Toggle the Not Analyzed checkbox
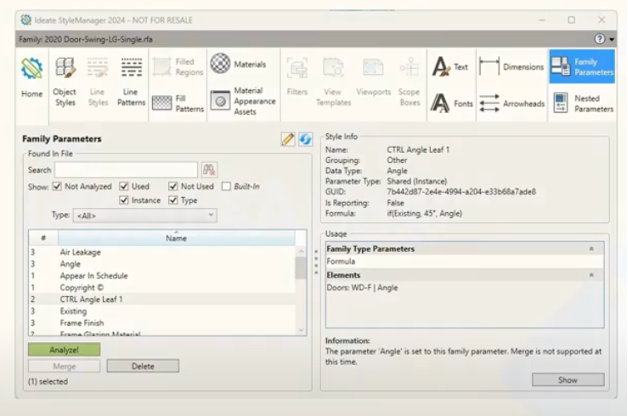Screen dimensions: 628x416 pyautogui.click(x=57, y=186)
